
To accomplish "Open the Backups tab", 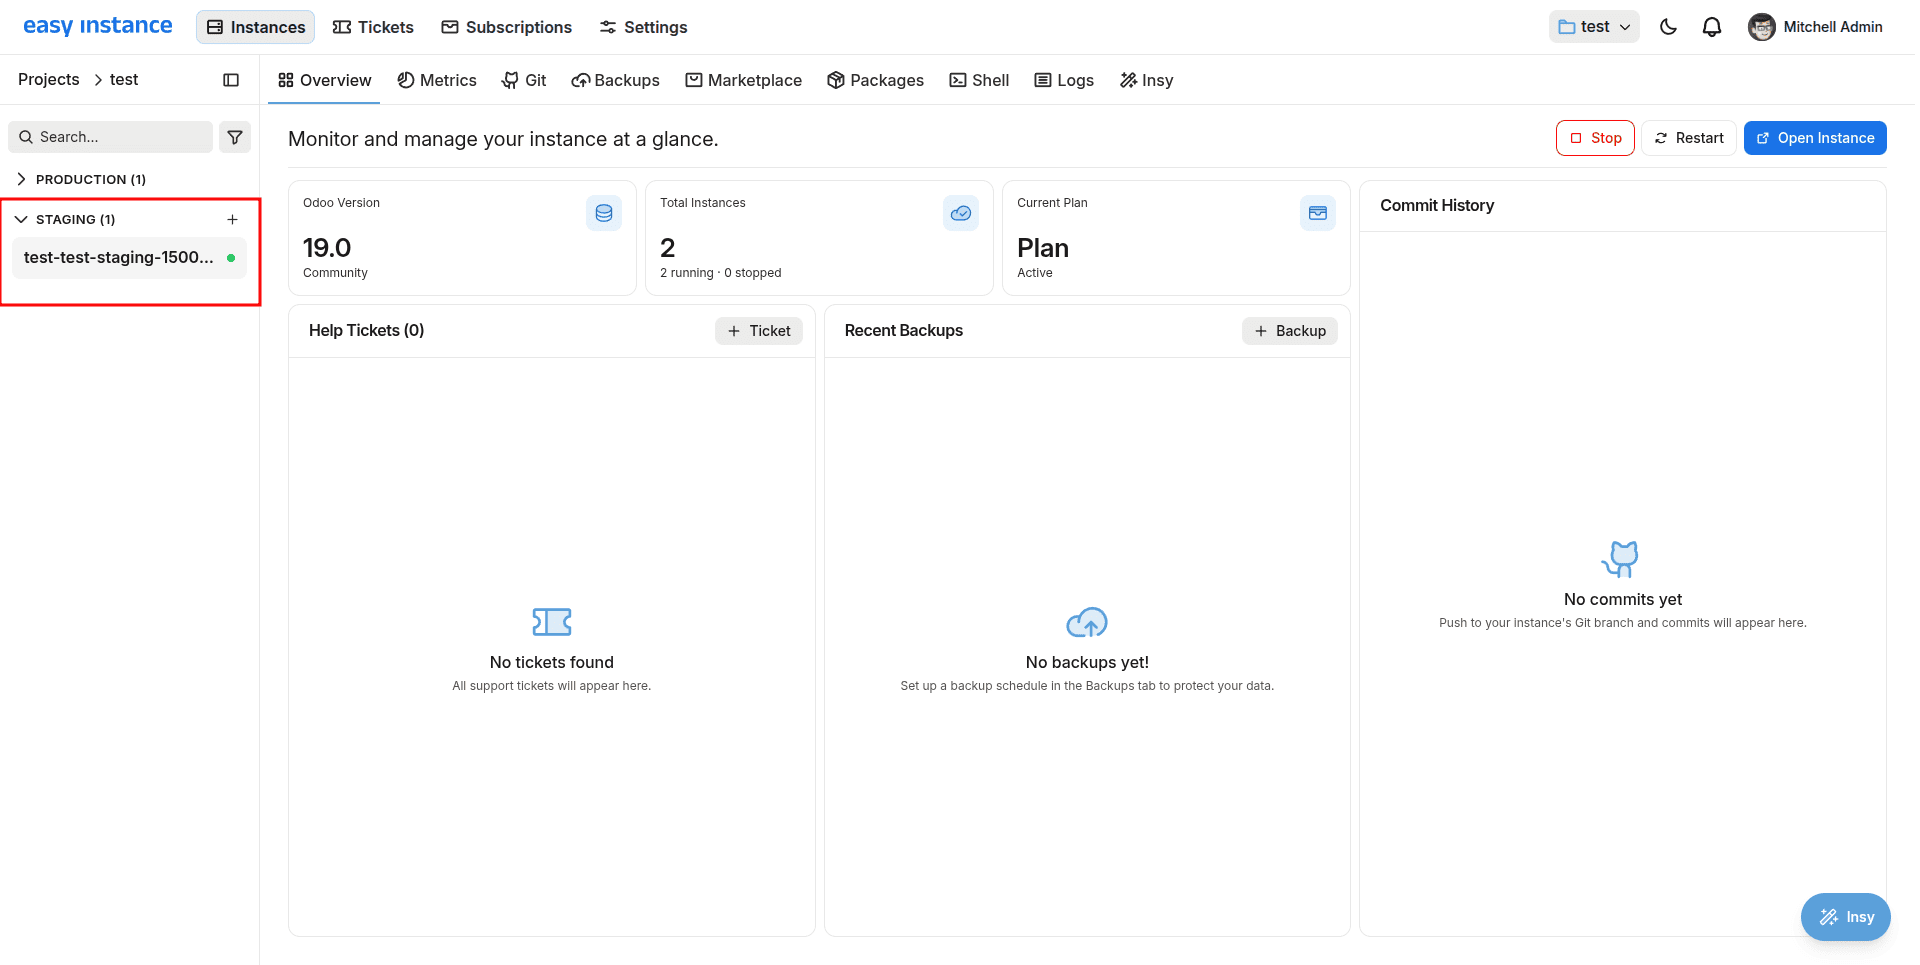I will point(615,80).
